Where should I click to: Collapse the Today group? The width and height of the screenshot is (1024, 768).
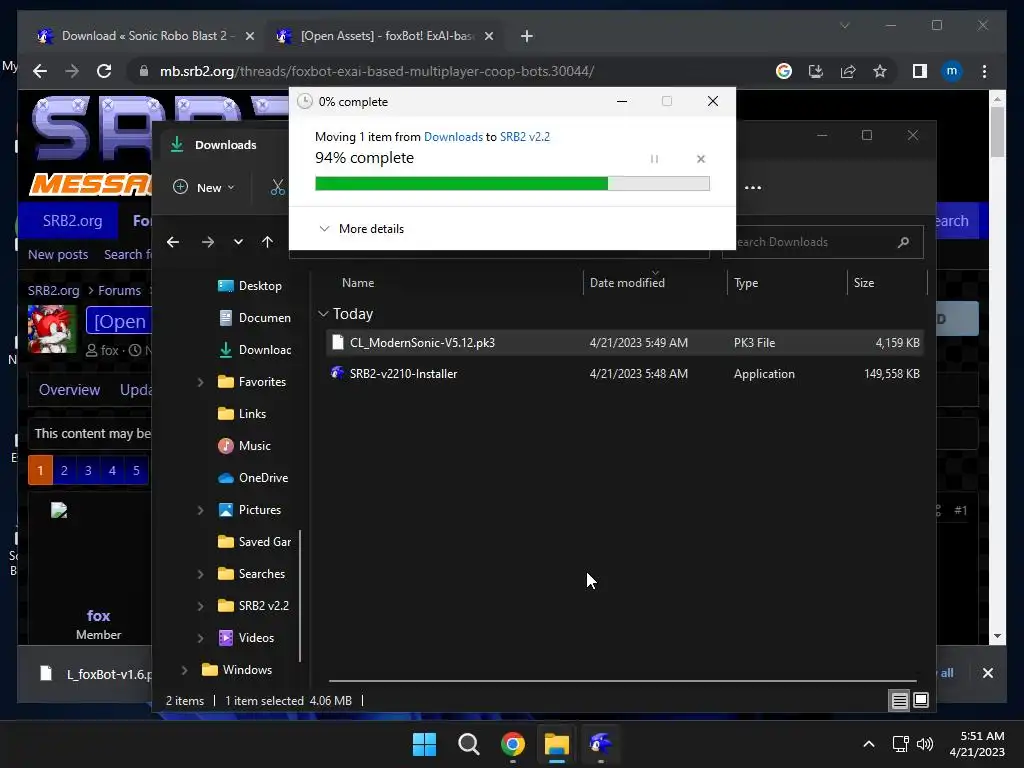coord(323,313)
